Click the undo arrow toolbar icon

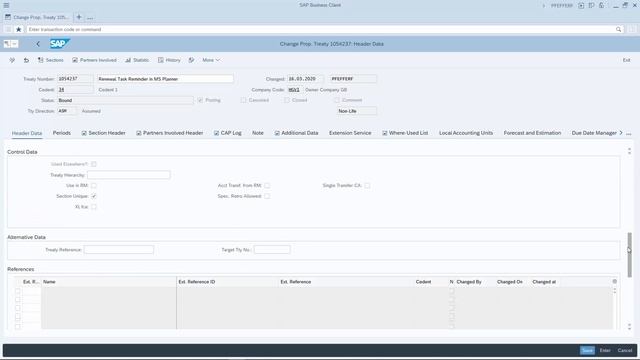[26, 60]
